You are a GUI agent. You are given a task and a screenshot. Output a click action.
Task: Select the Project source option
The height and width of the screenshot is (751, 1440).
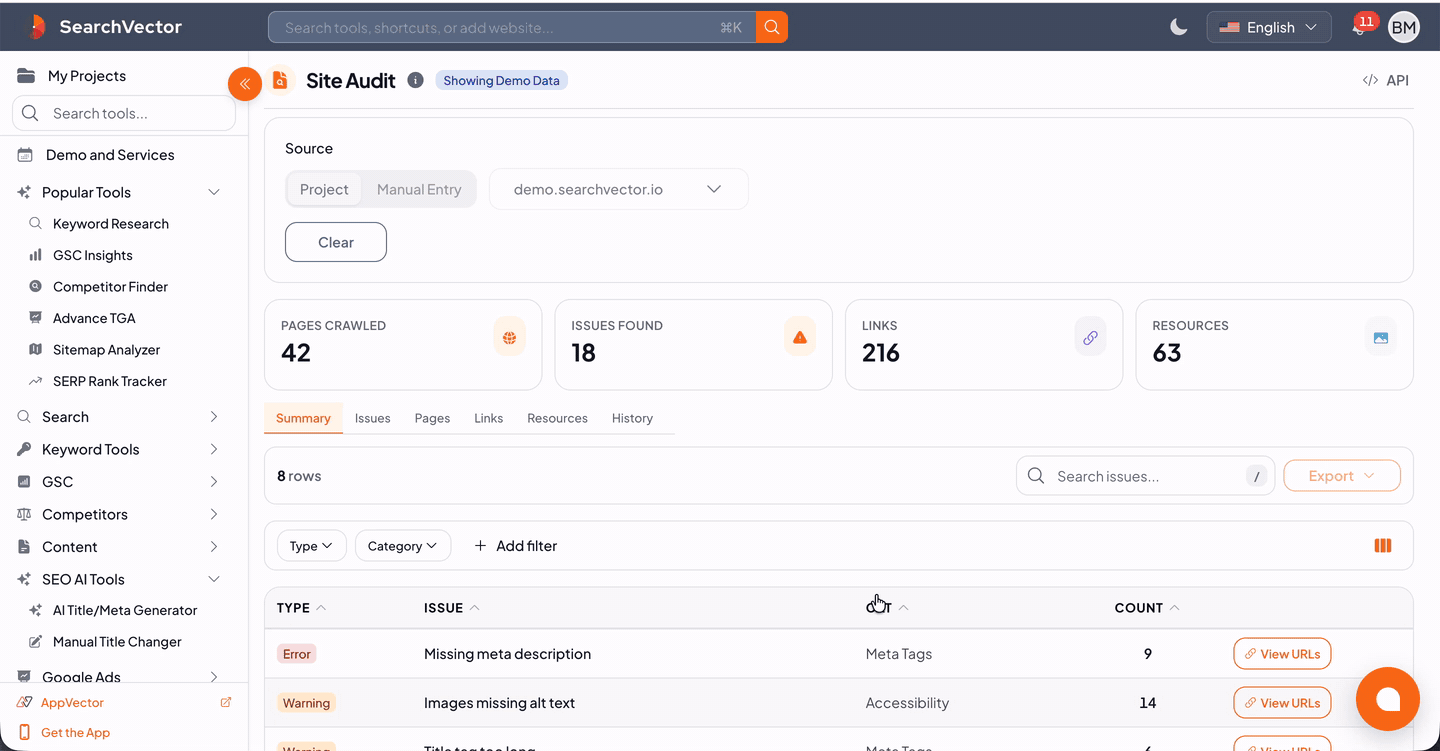324,189
